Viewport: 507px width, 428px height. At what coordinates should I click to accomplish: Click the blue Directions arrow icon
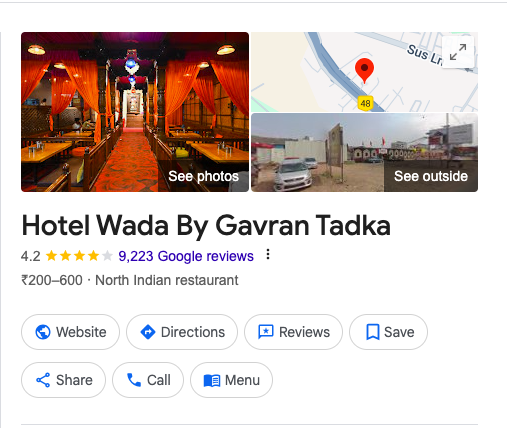[x=148, y=332]
